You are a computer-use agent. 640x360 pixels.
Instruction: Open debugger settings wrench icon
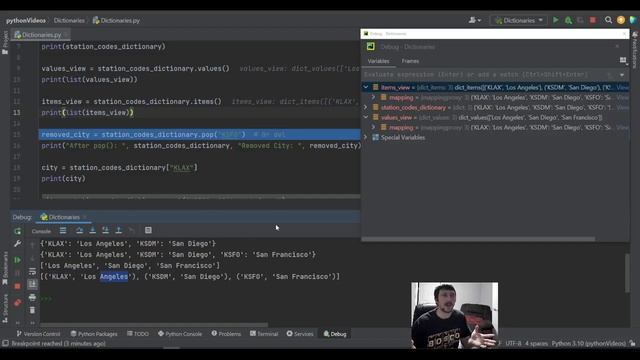click(18, 244)
